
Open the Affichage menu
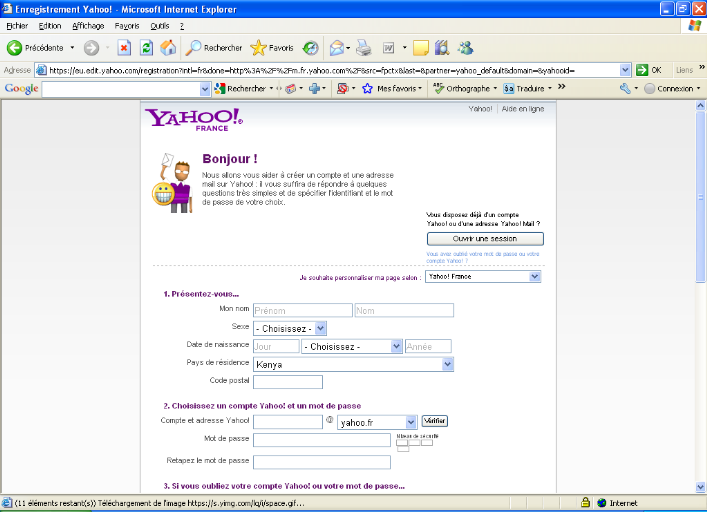(x=88, y=26)
